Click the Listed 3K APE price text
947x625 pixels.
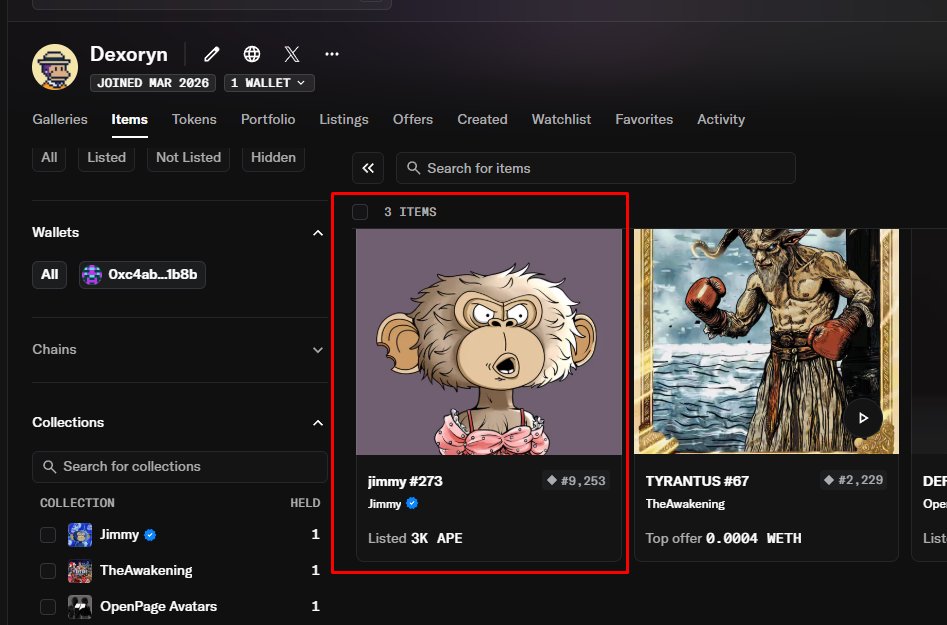pos(416,538)
